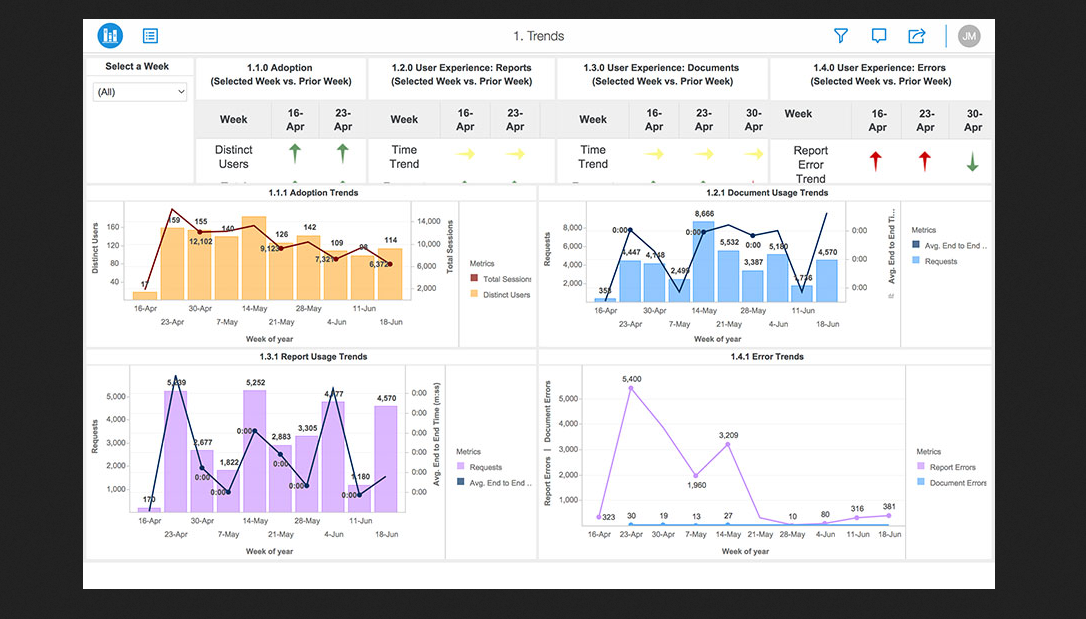Click the share export icon

pyautogui.click(x=916, y=36)
